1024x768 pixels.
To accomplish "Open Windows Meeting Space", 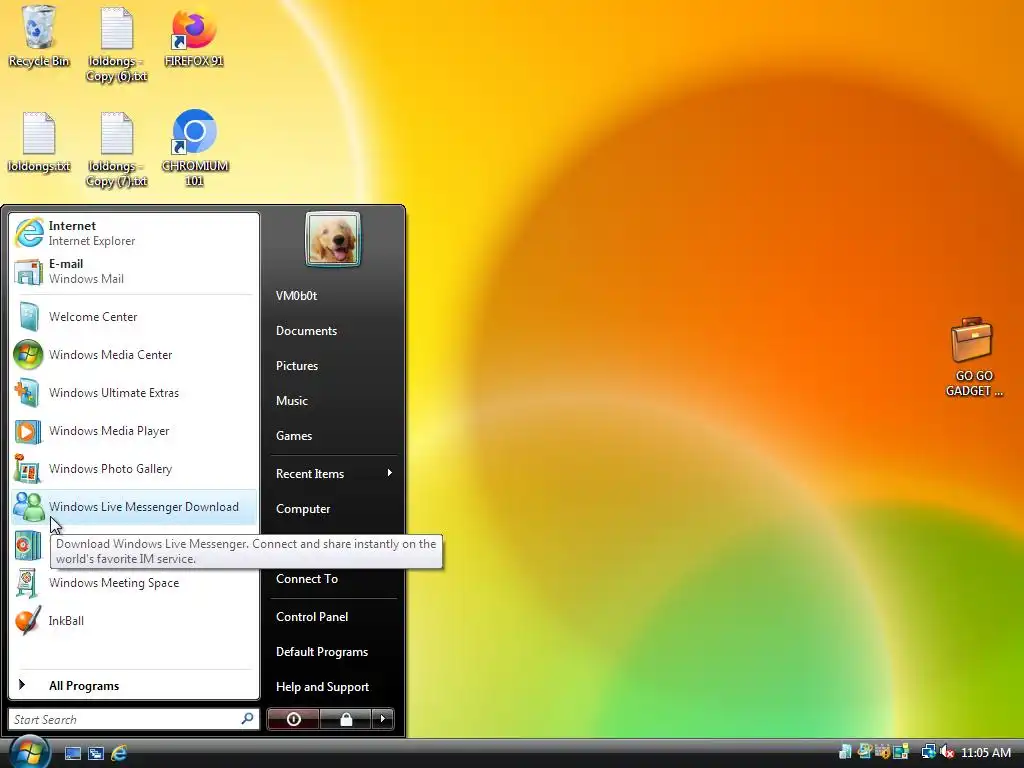I will tap(134, 583).
